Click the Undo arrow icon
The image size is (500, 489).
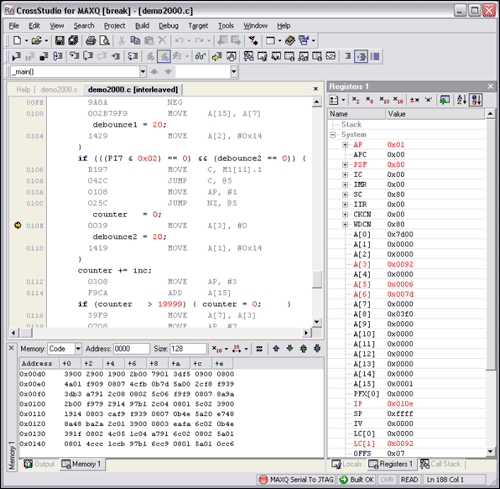(x=179, y=40)
